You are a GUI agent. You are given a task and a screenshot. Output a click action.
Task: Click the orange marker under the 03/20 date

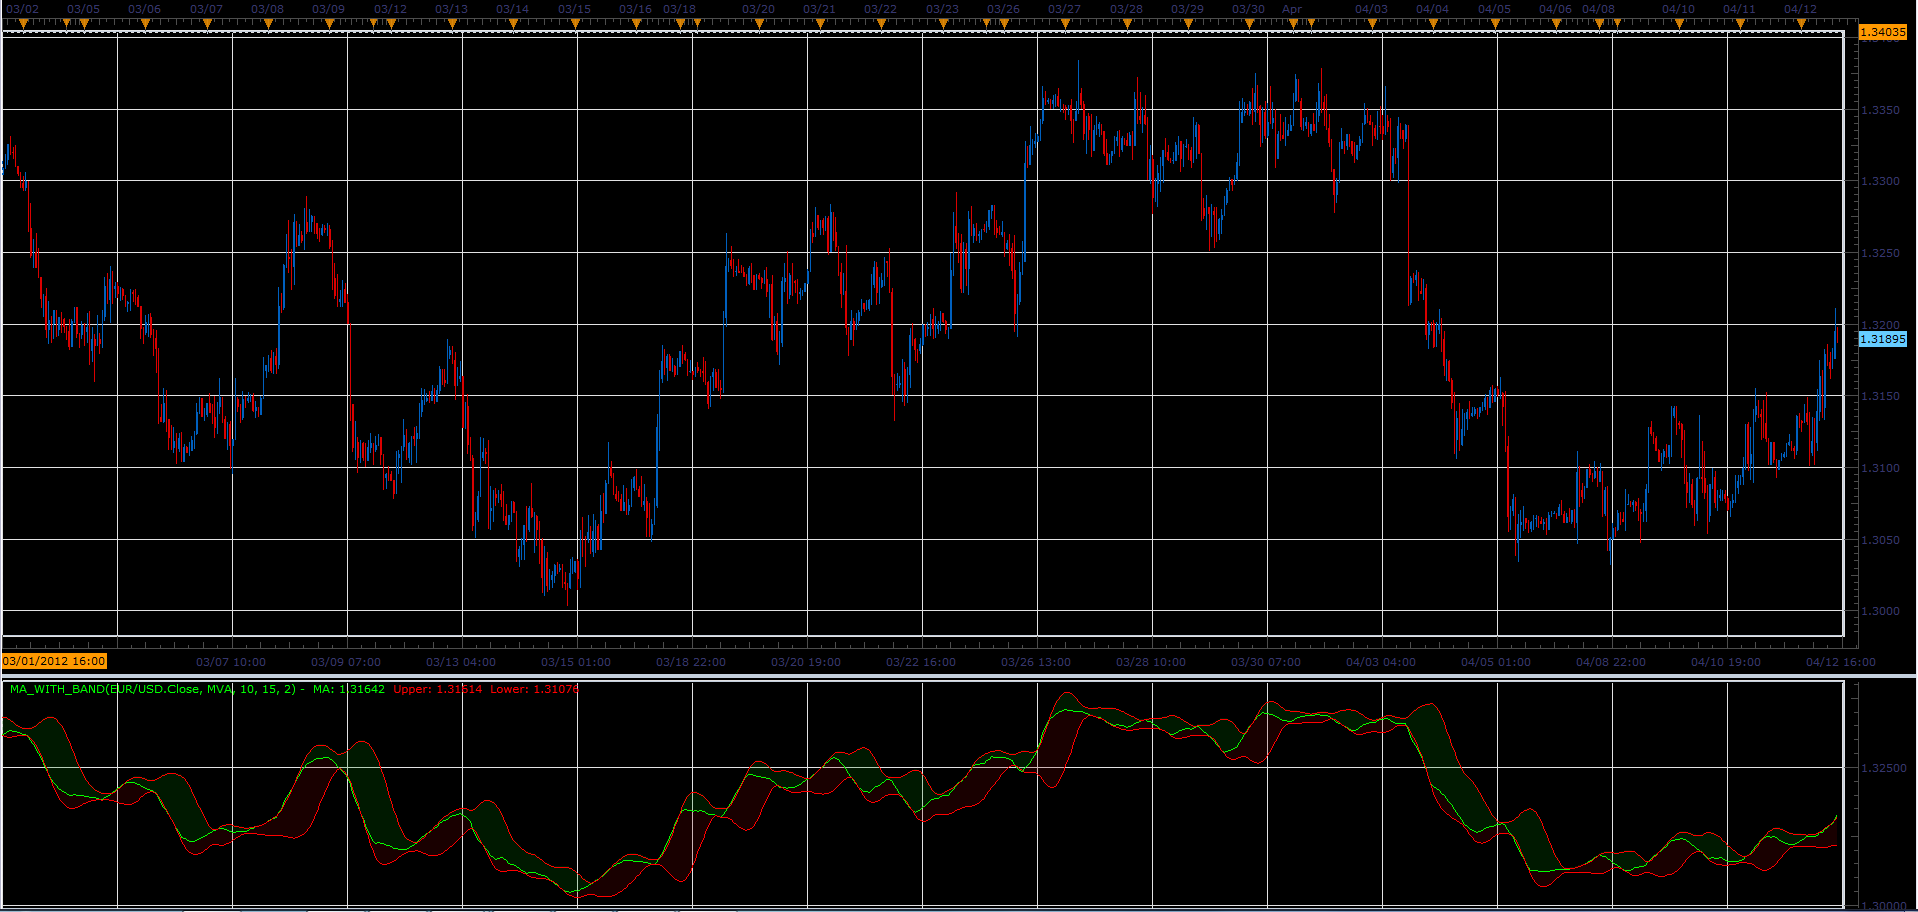(759, 24)
